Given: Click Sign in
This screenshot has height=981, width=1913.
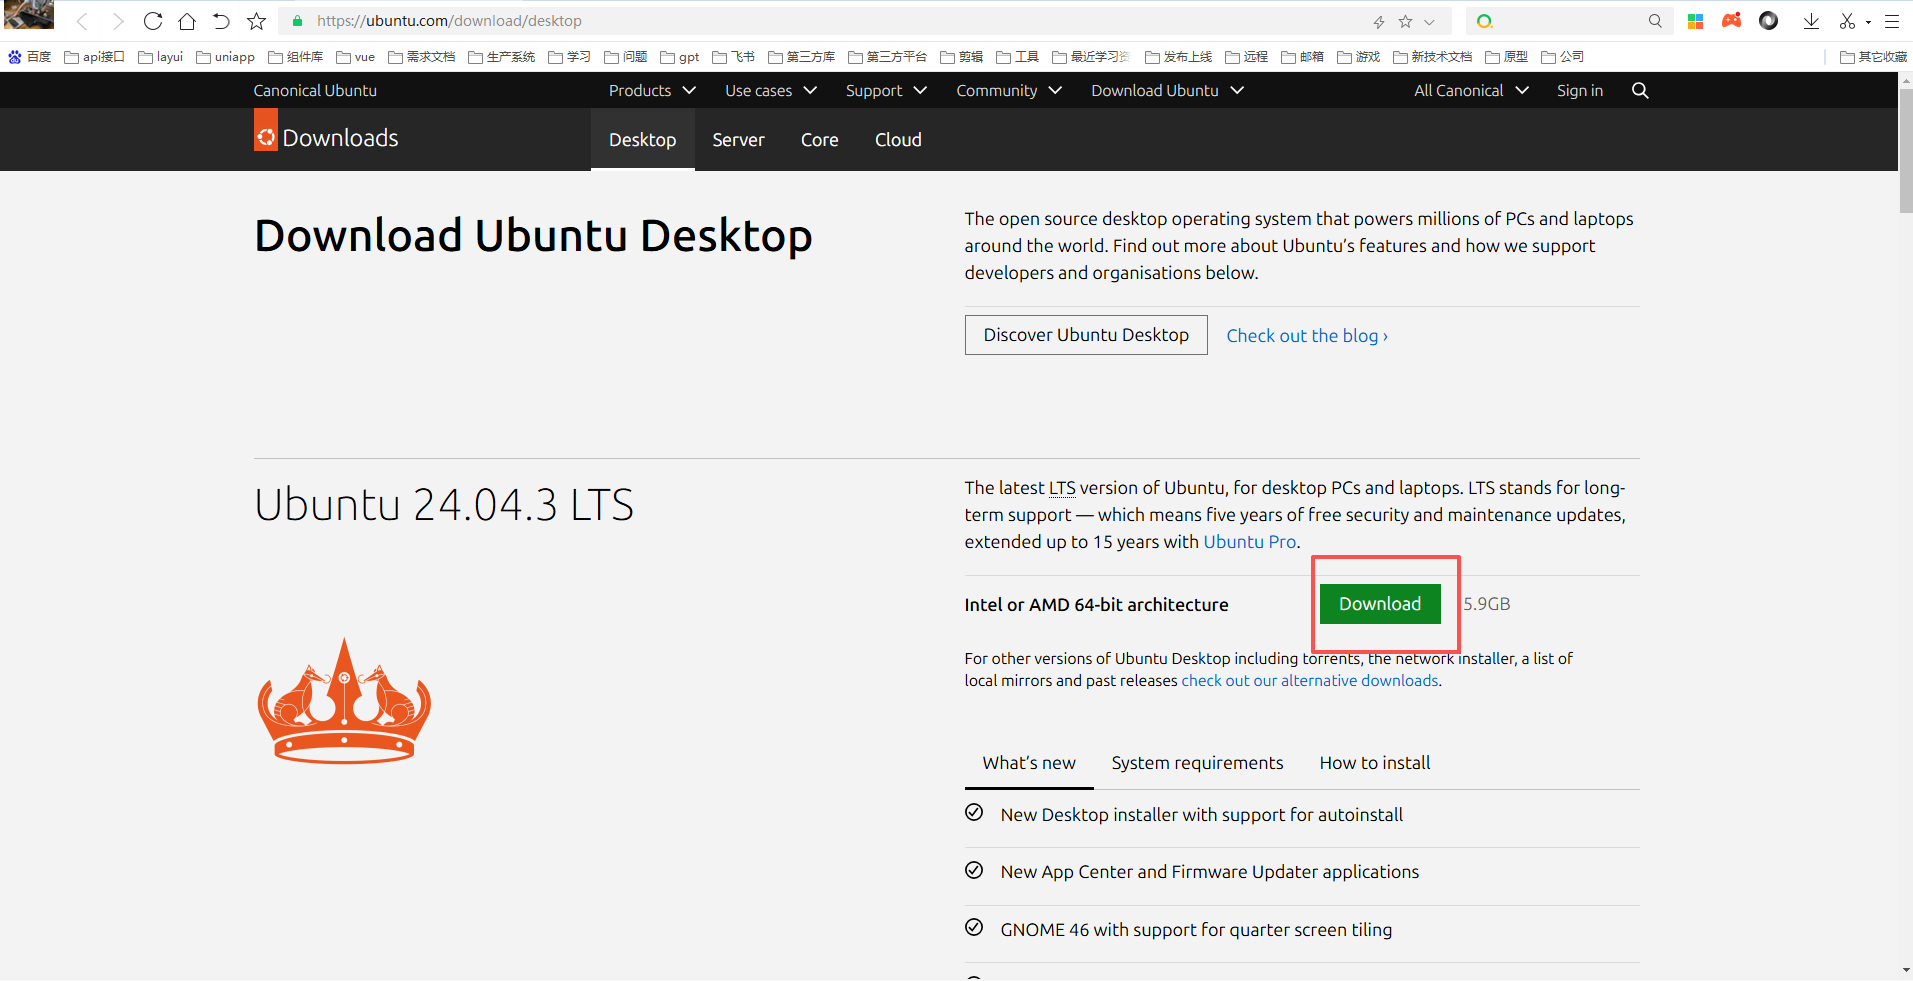Looking at the screenshot, I should [1580, 90].
